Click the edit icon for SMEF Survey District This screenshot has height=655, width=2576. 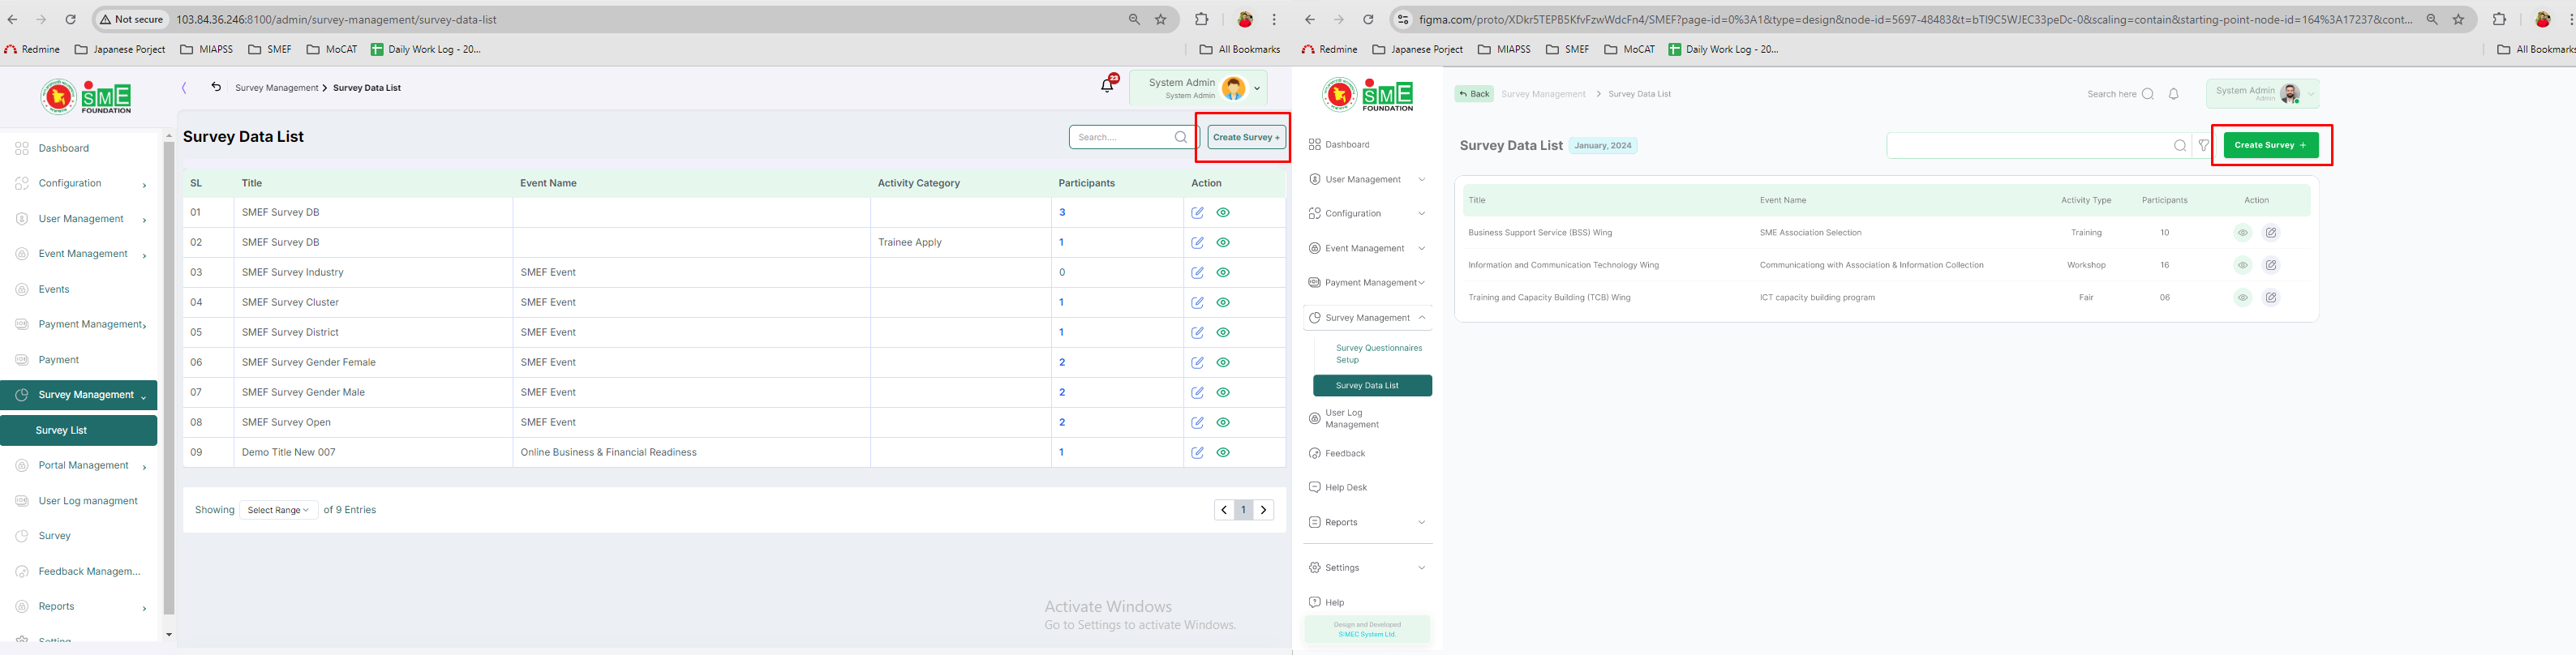pyautogui.click(x=1197, y=332)
